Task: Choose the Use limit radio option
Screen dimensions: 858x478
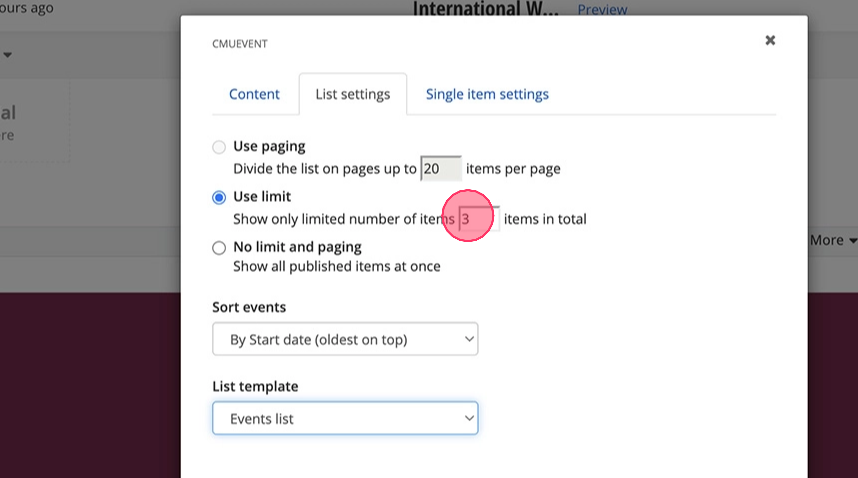Action: 219,197
